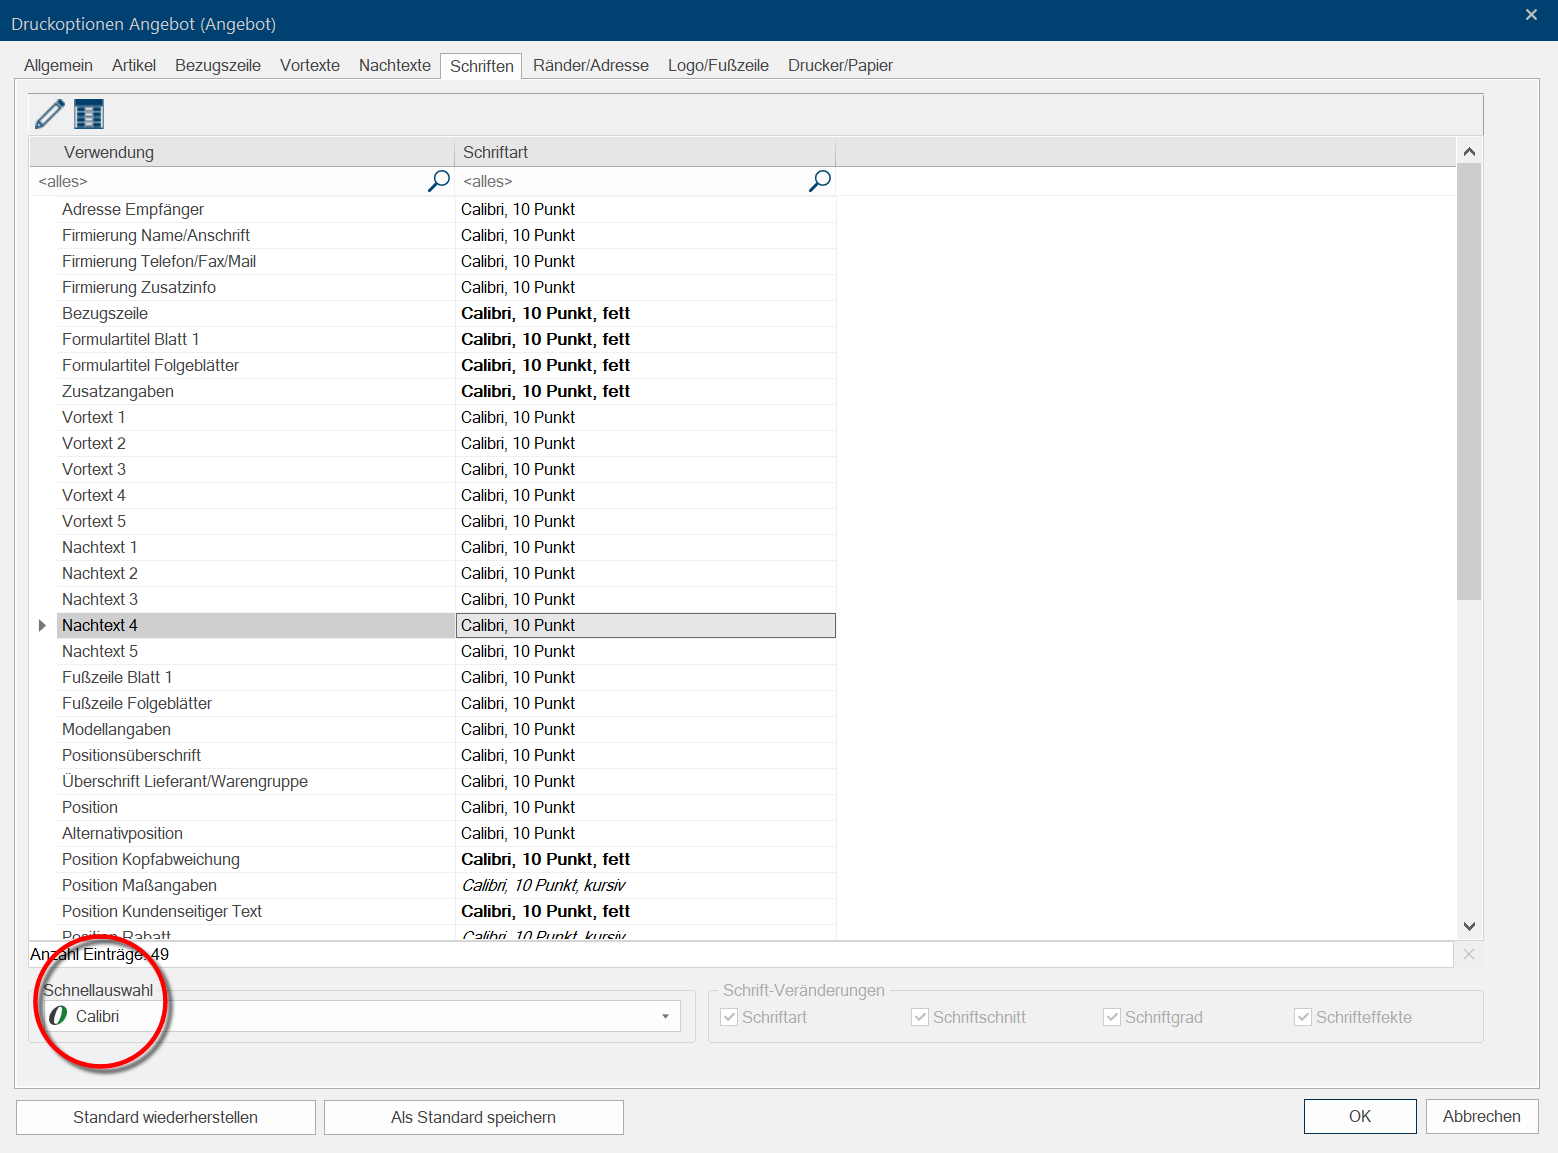1558x1153 pixels.
Task: Switch to the Ränder/Adresse tab
Action: pos(590,65)
